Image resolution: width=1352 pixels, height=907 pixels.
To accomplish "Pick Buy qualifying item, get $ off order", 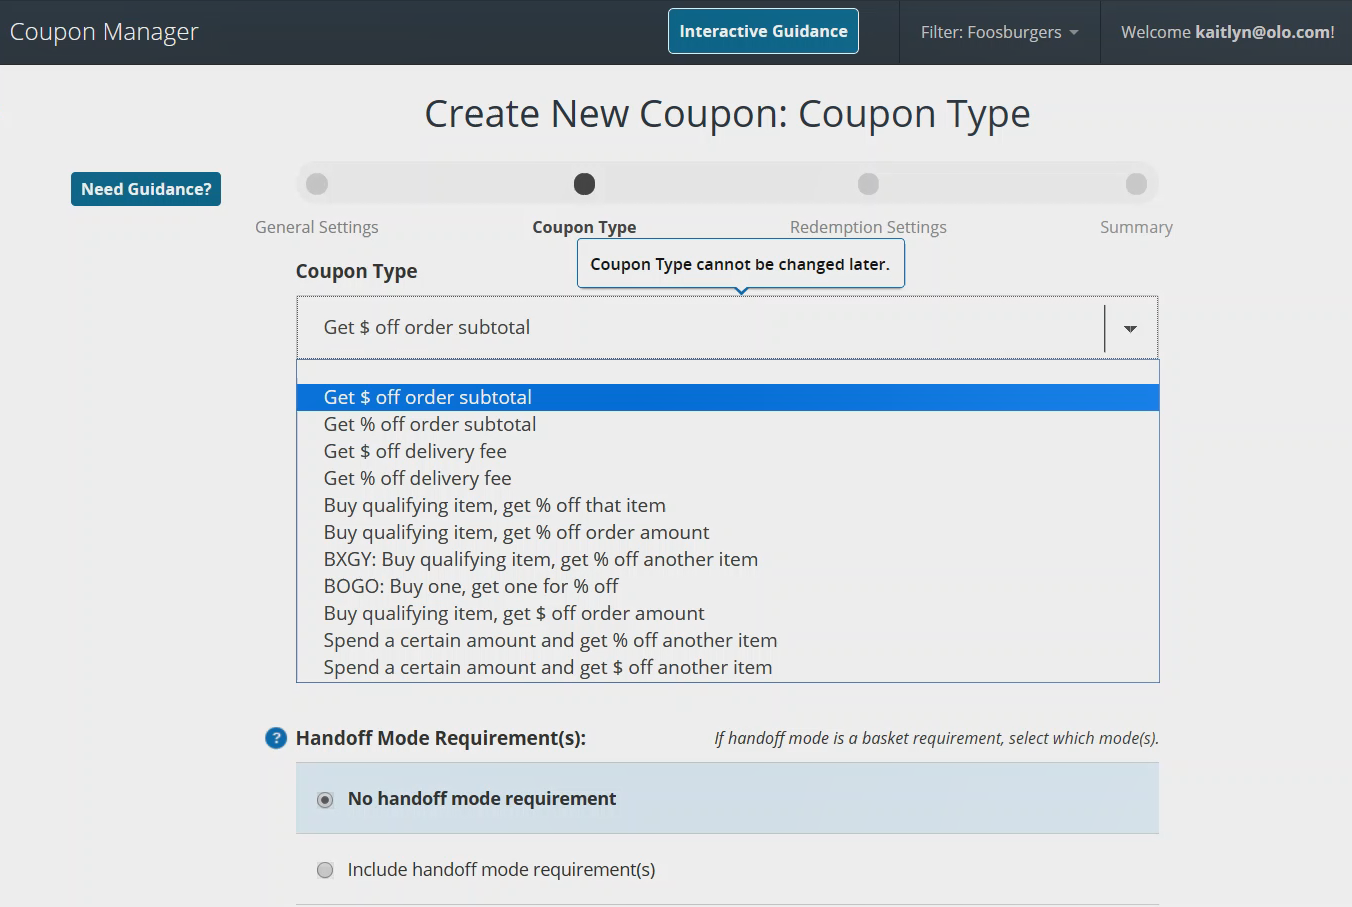I will click(513, 613).
